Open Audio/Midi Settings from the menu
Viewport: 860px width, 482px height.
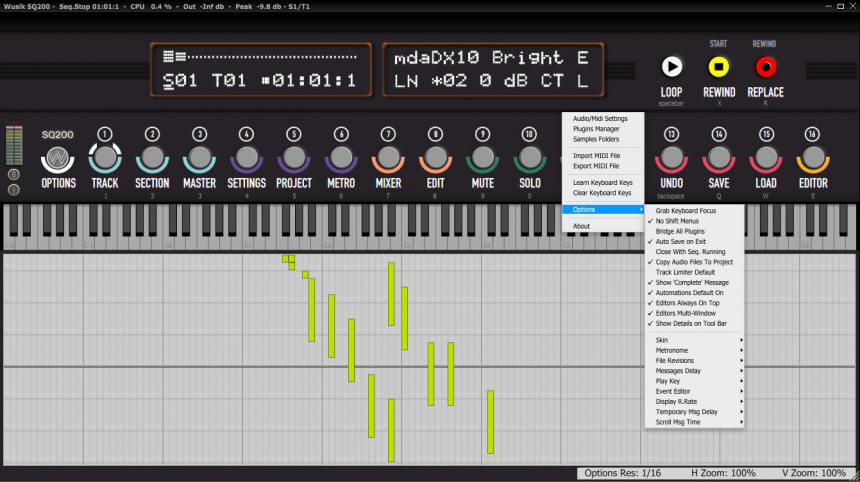click(x=600, y=119)
